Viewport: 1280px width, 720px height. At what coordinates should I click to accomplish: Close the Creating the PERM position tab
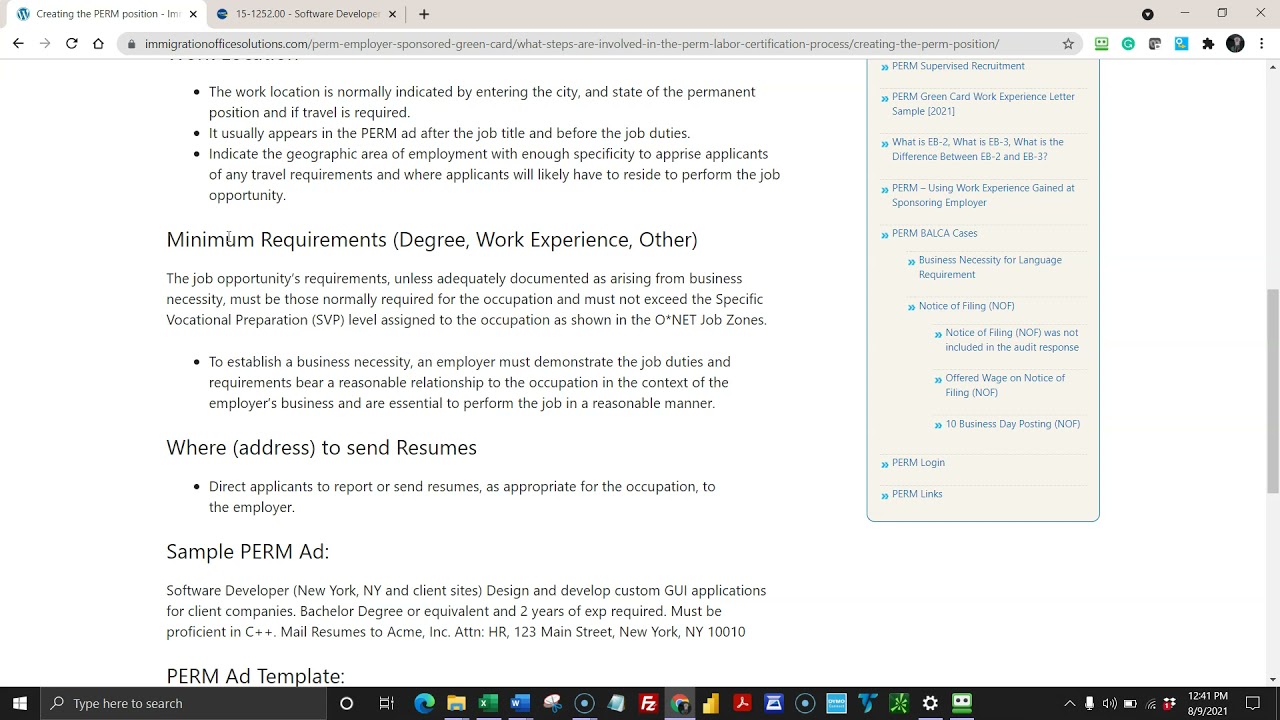(x=194, y=14)
